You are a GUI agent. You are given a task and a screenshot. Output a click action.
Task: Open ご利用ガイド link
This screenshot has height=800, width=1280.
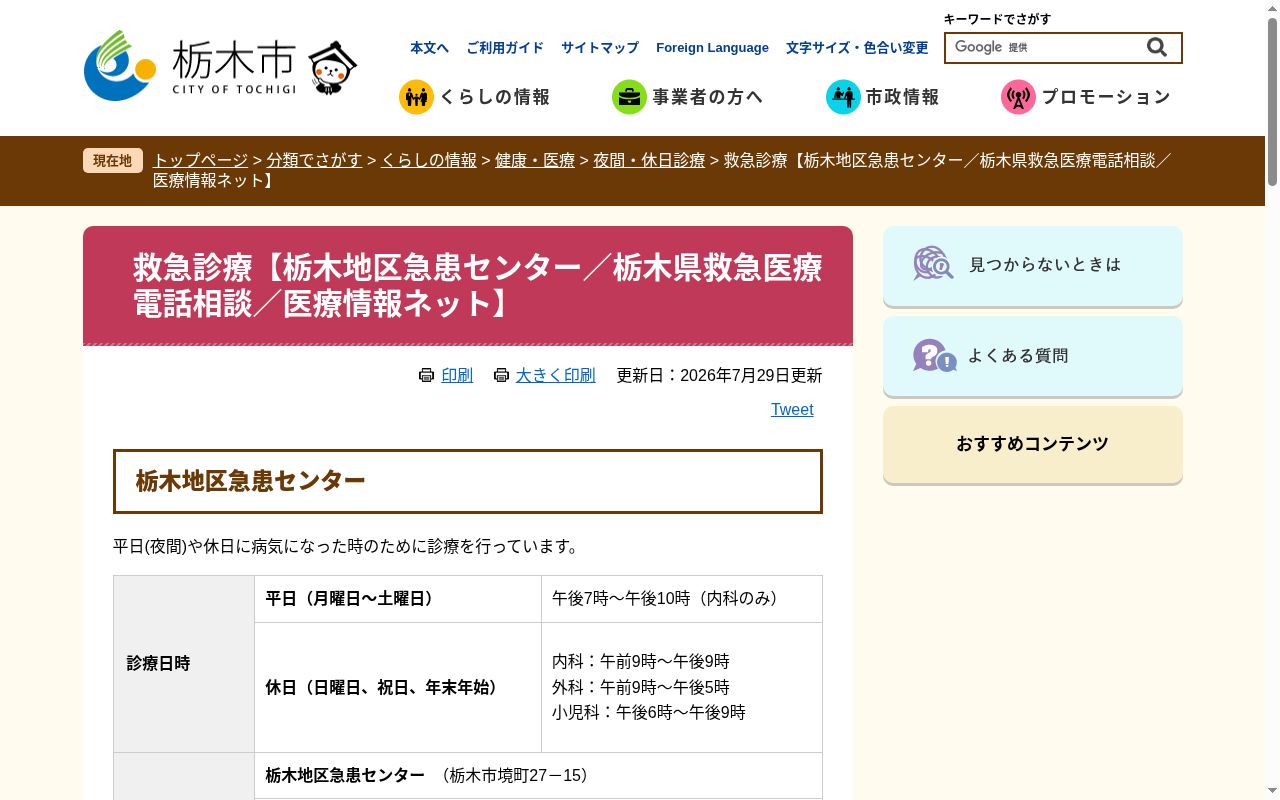point(505,48)
